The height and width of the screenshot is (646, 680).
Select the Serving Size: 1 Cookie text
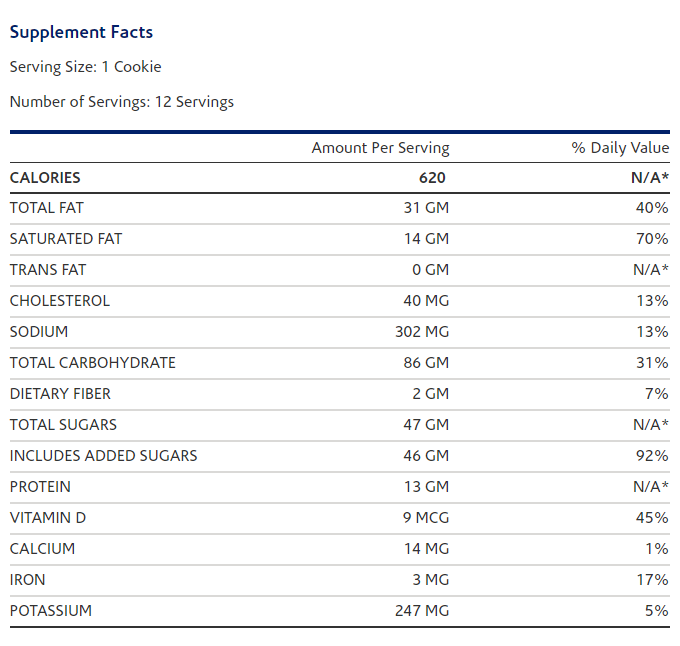(x=85, y=67)
